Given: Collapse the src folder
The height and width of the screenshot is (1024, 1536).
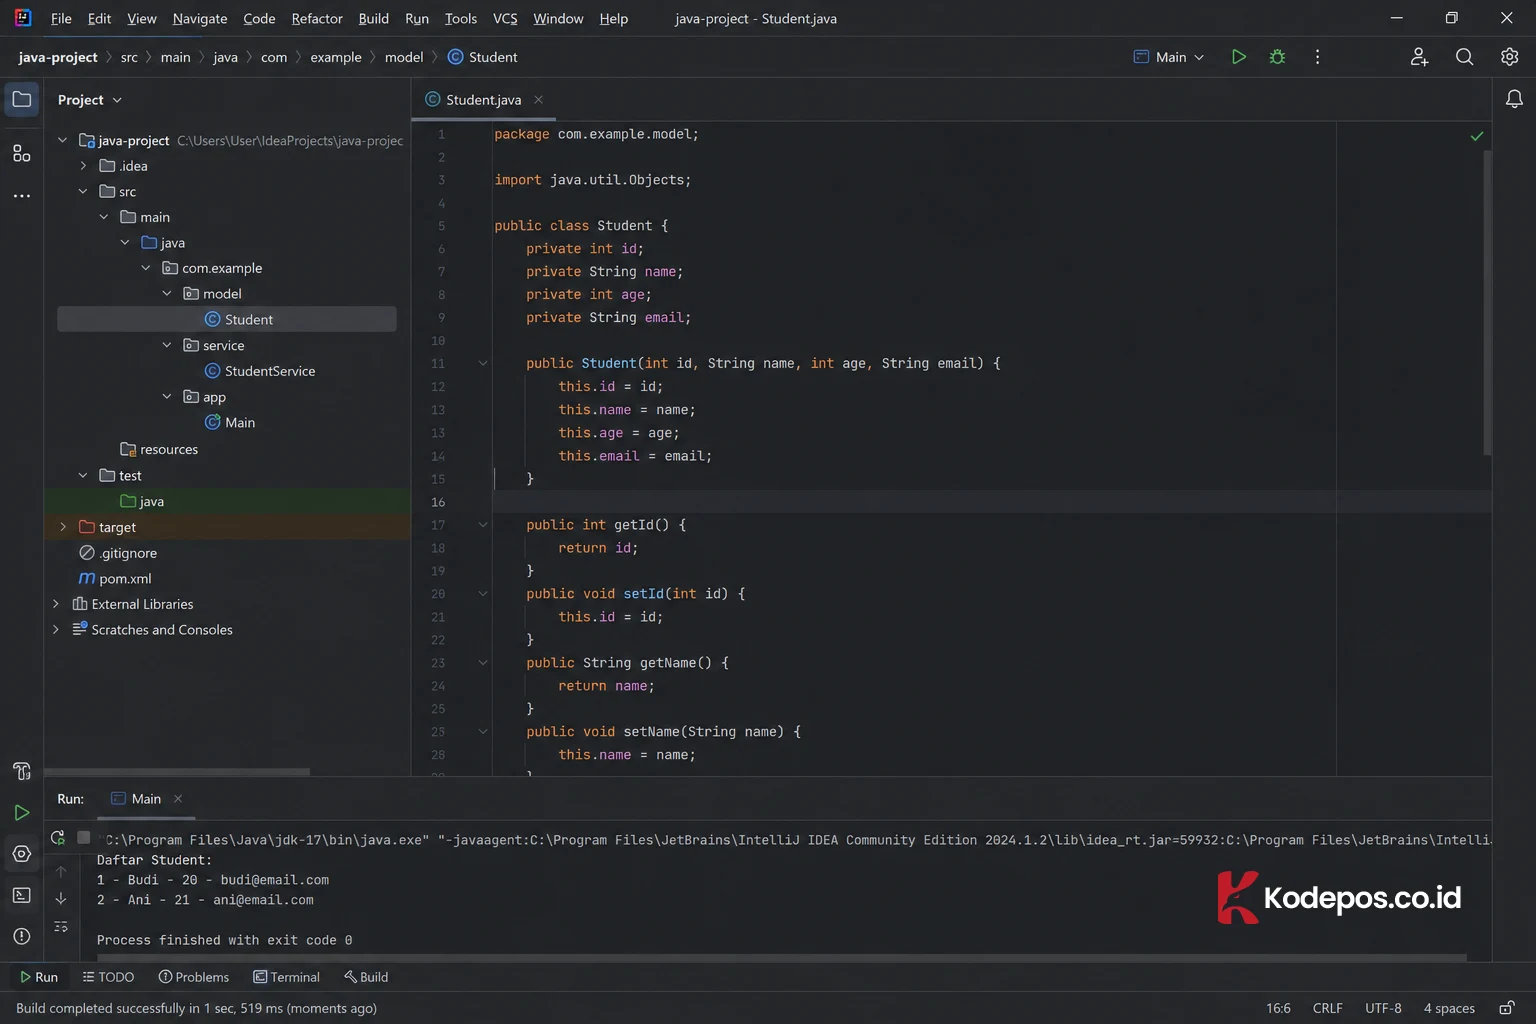Looking at the screenshot, I should pyautogui.click(x=84, y=192).
